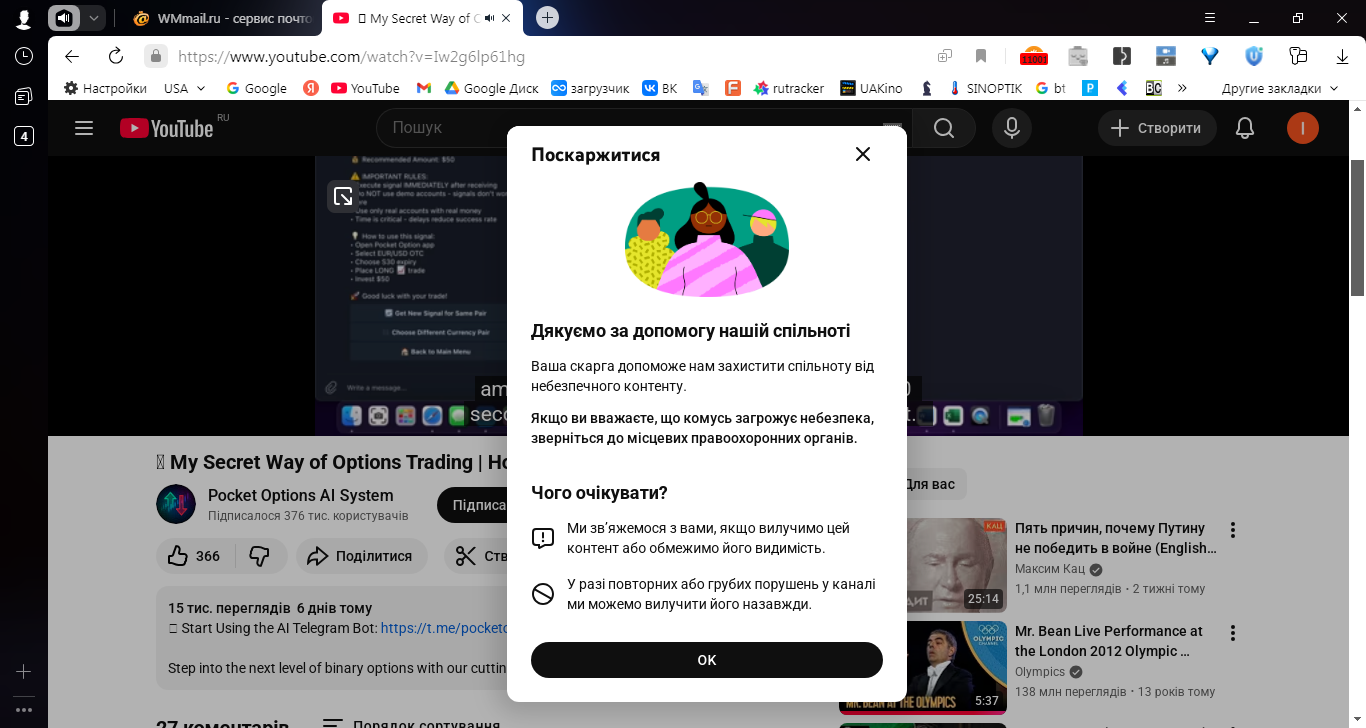Expand the Другие закладки folder
The width and height of the screenshot is (1366, 728).
pyautogui.click(x=1280, y=88)
